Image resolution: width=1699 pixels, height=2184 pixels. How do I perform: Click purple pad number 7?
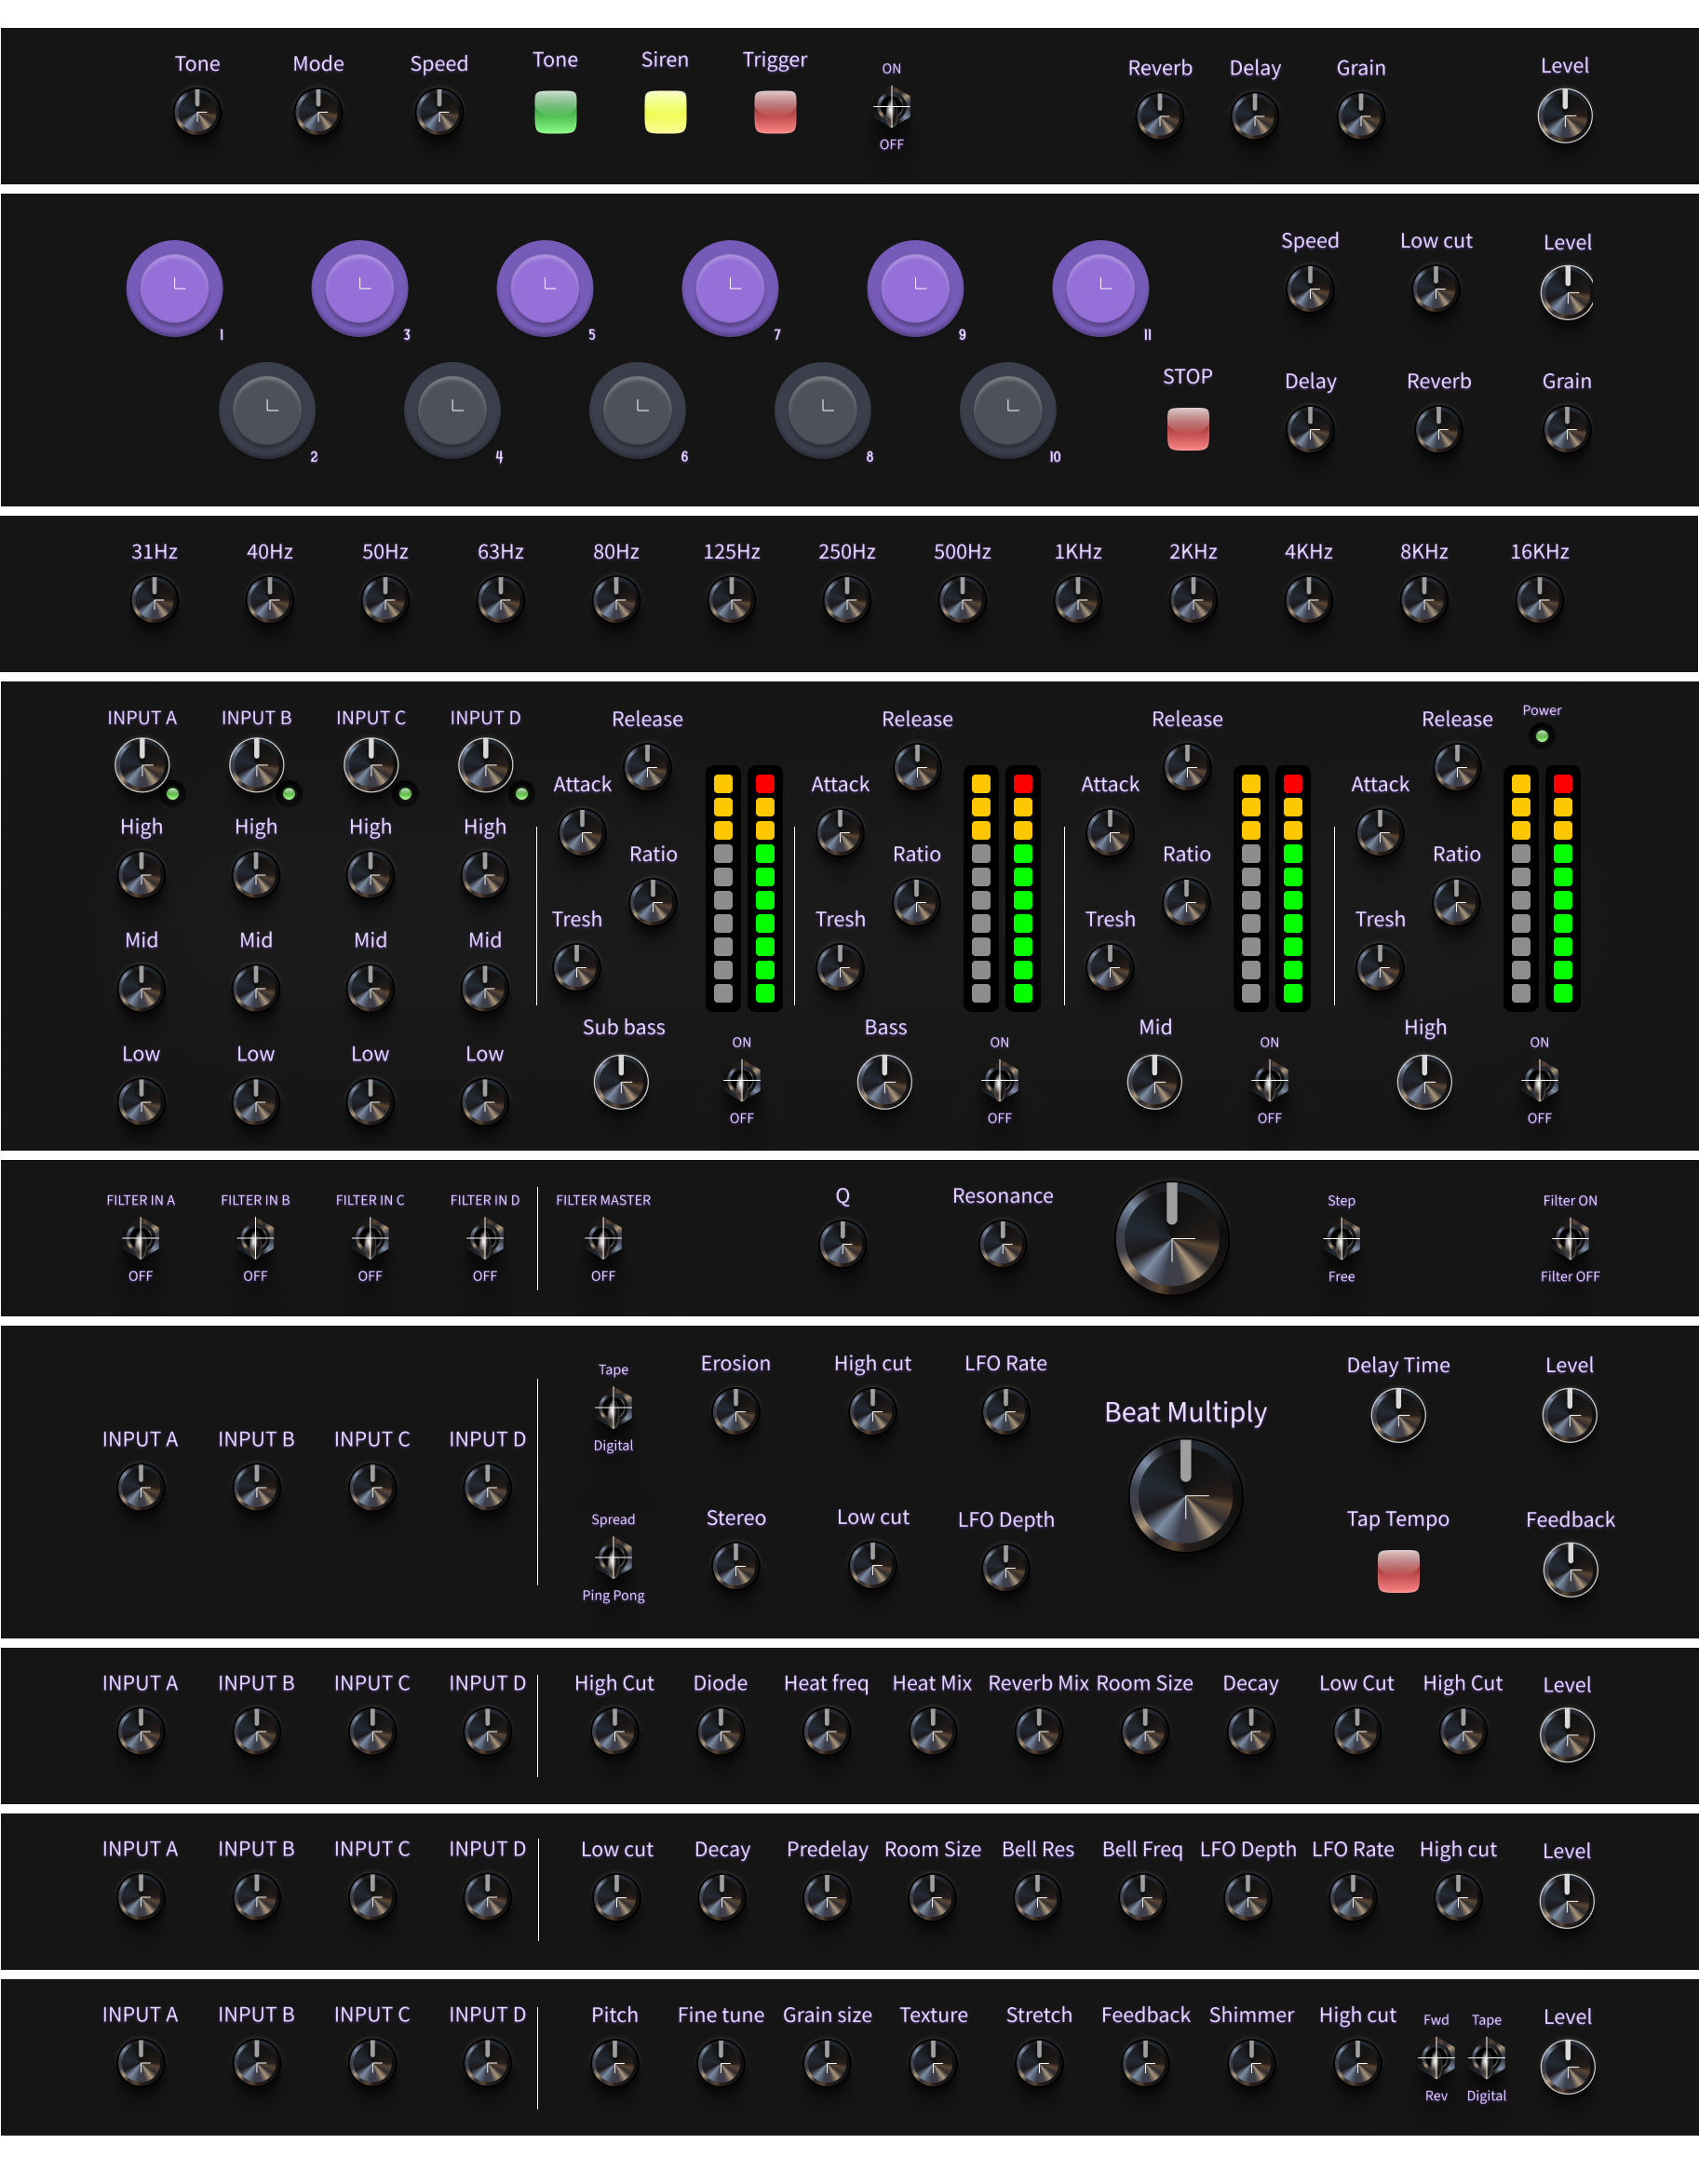(730, 288)
